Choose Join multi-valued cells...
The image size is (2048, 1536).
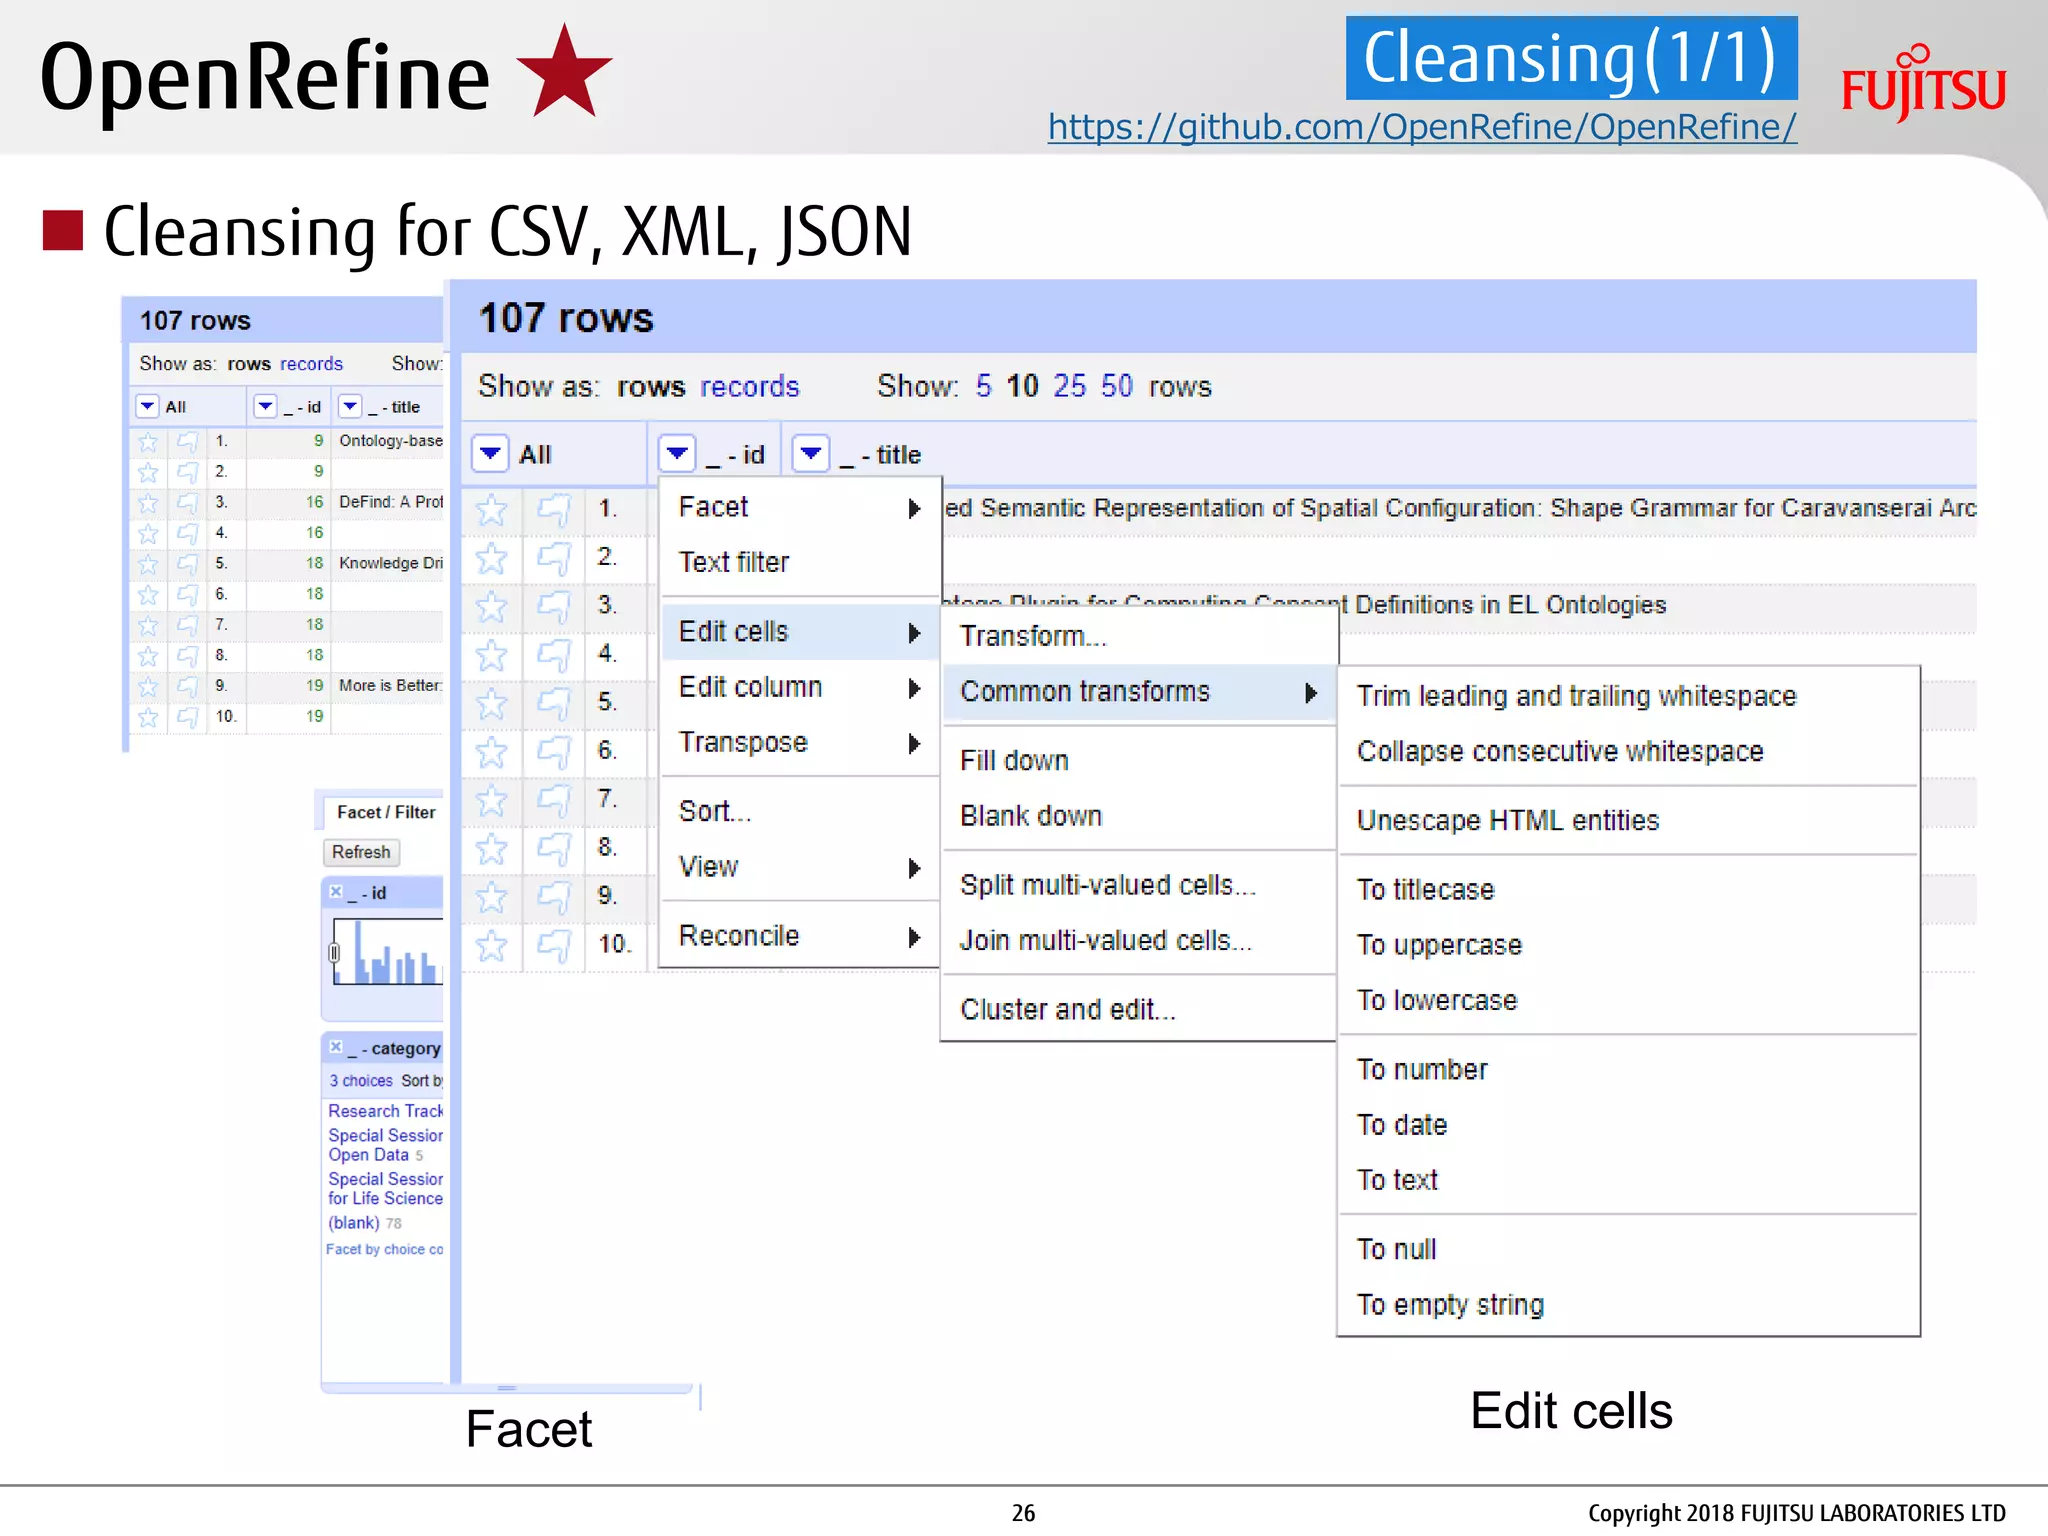click(x=1139, y=941)
